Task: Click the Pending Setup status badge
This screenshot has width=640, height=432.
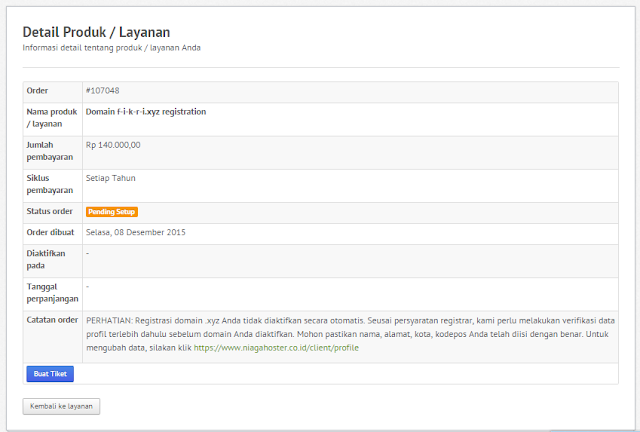Action: [x=111, y=212]
